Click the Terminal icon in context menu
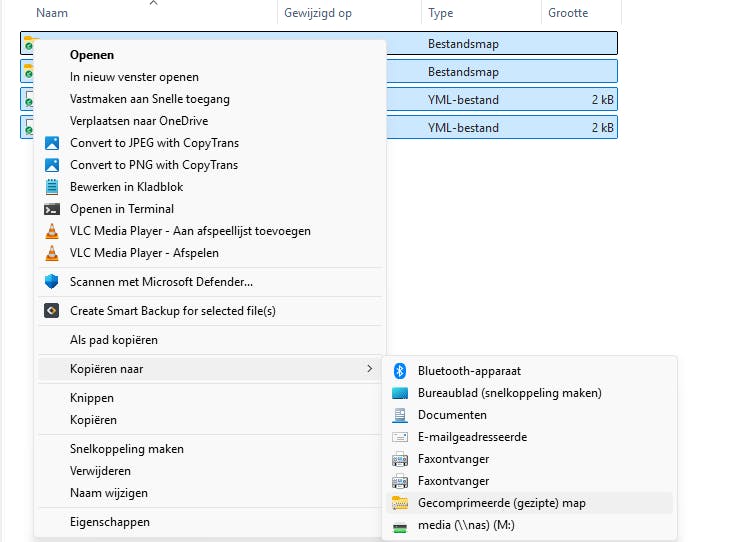744x542 pixels. 52,209
